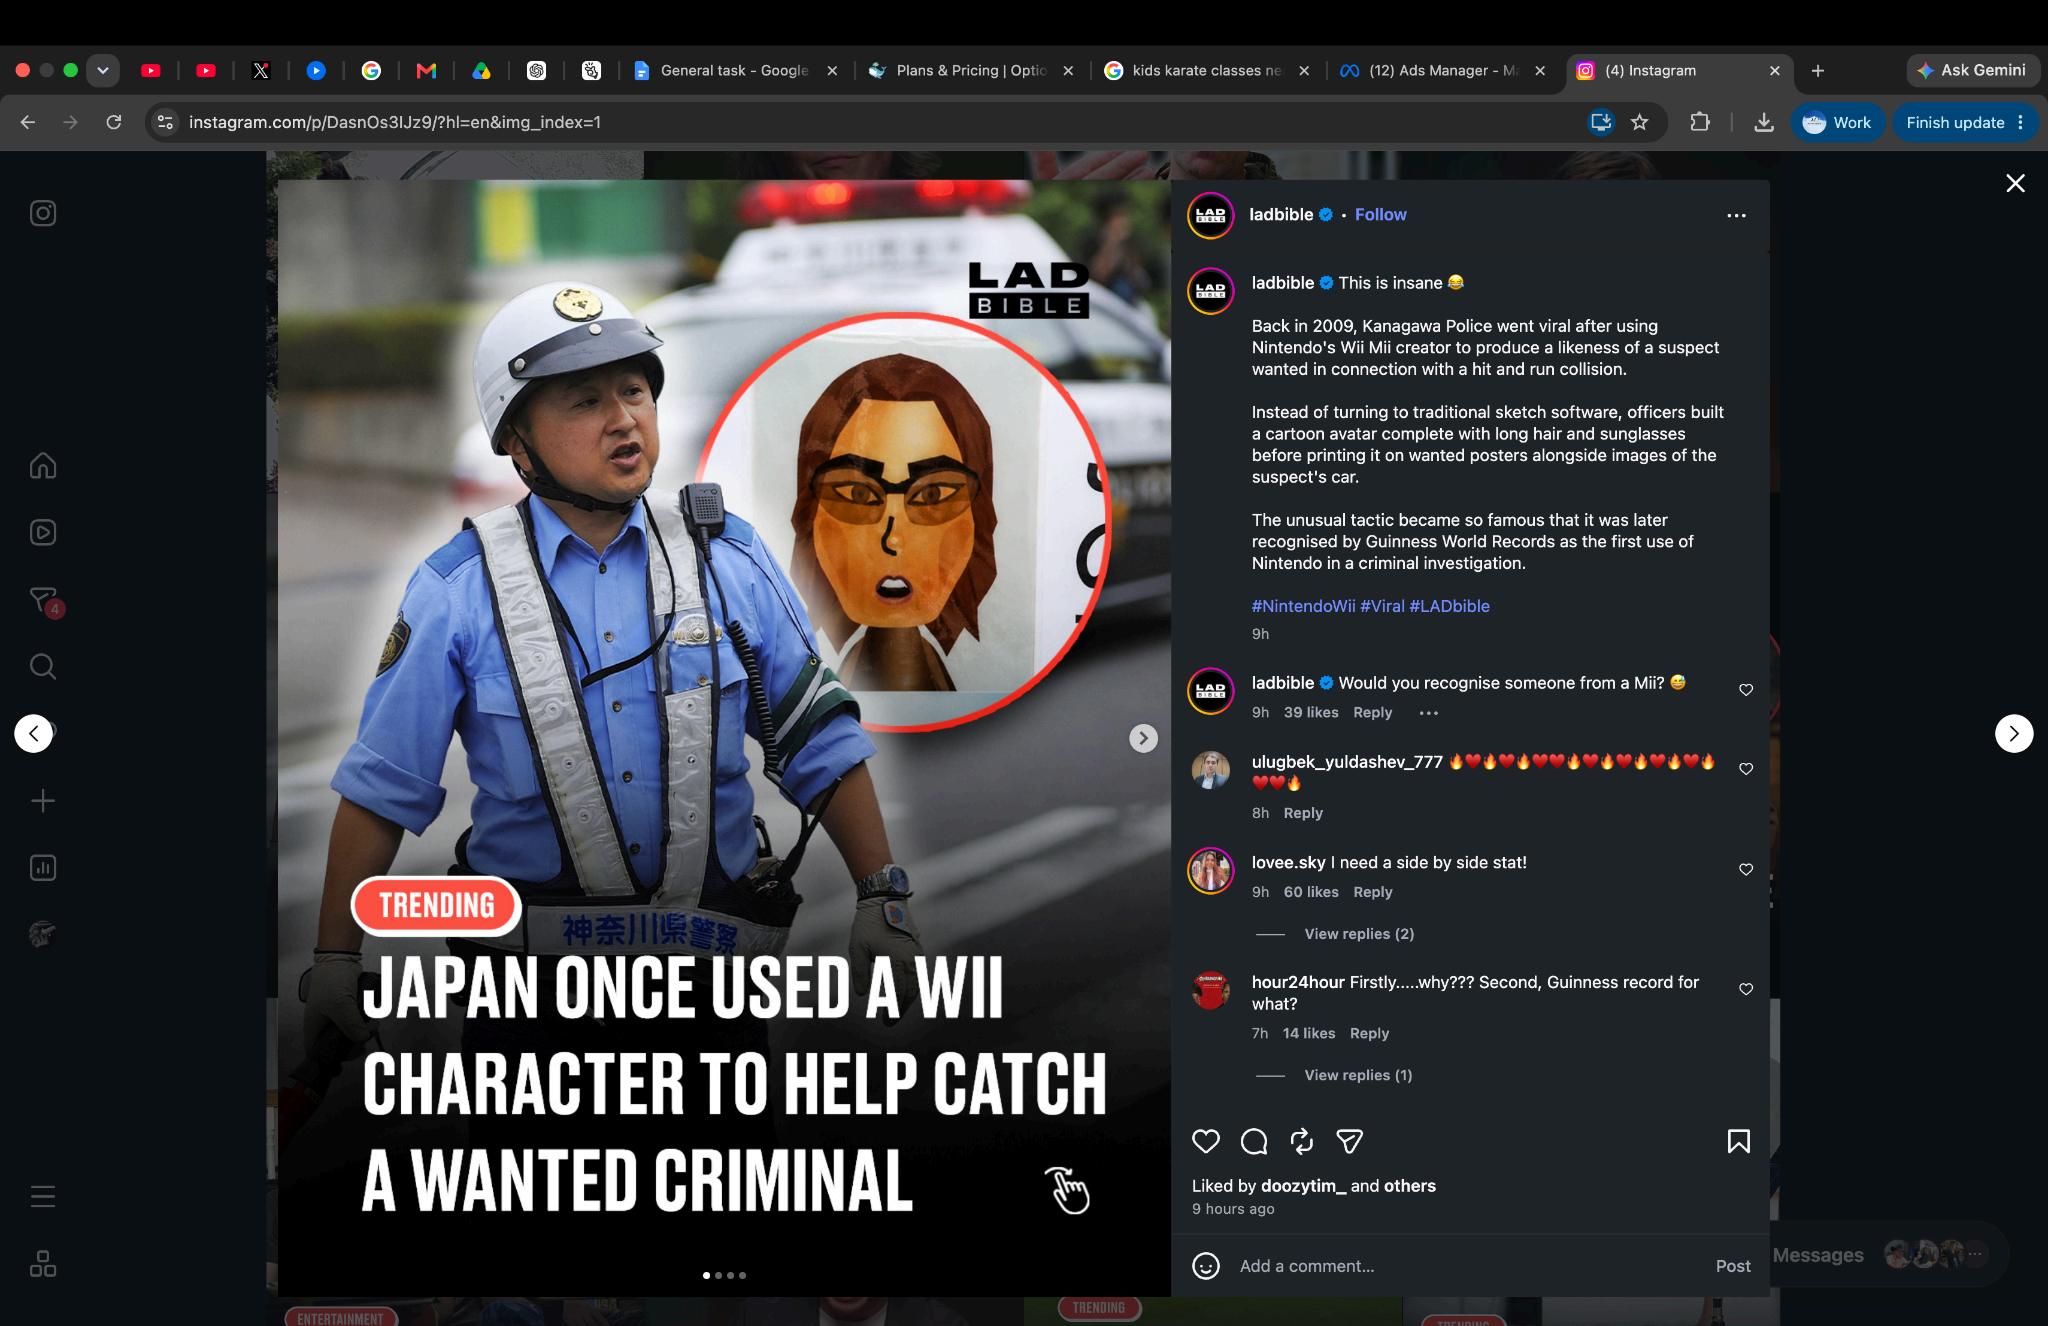Click the comment bubble icon
The image size is (2048, 1326).
point(1254,1141)
